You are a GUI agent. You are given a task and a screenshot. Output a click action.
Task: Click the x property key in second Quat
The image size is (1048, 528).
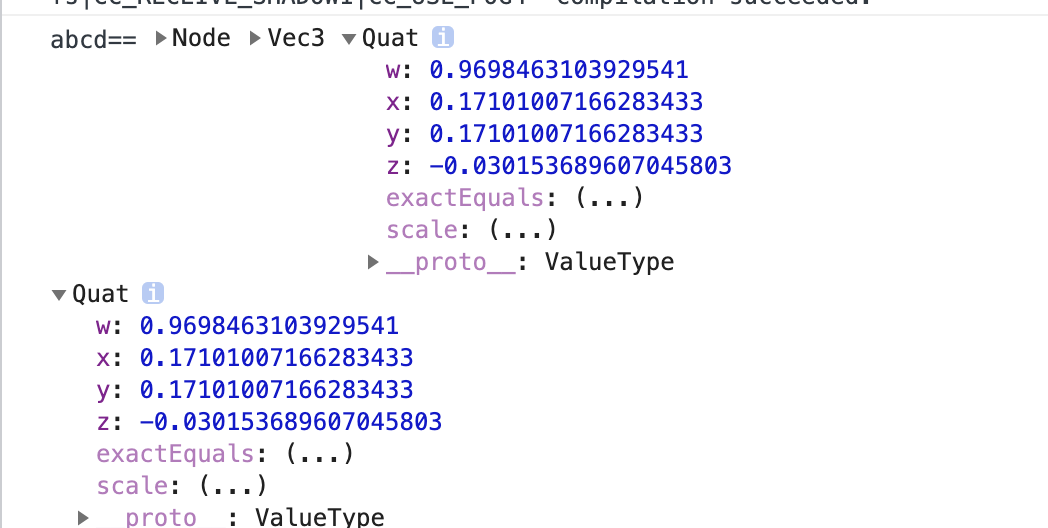pos(105,358)
